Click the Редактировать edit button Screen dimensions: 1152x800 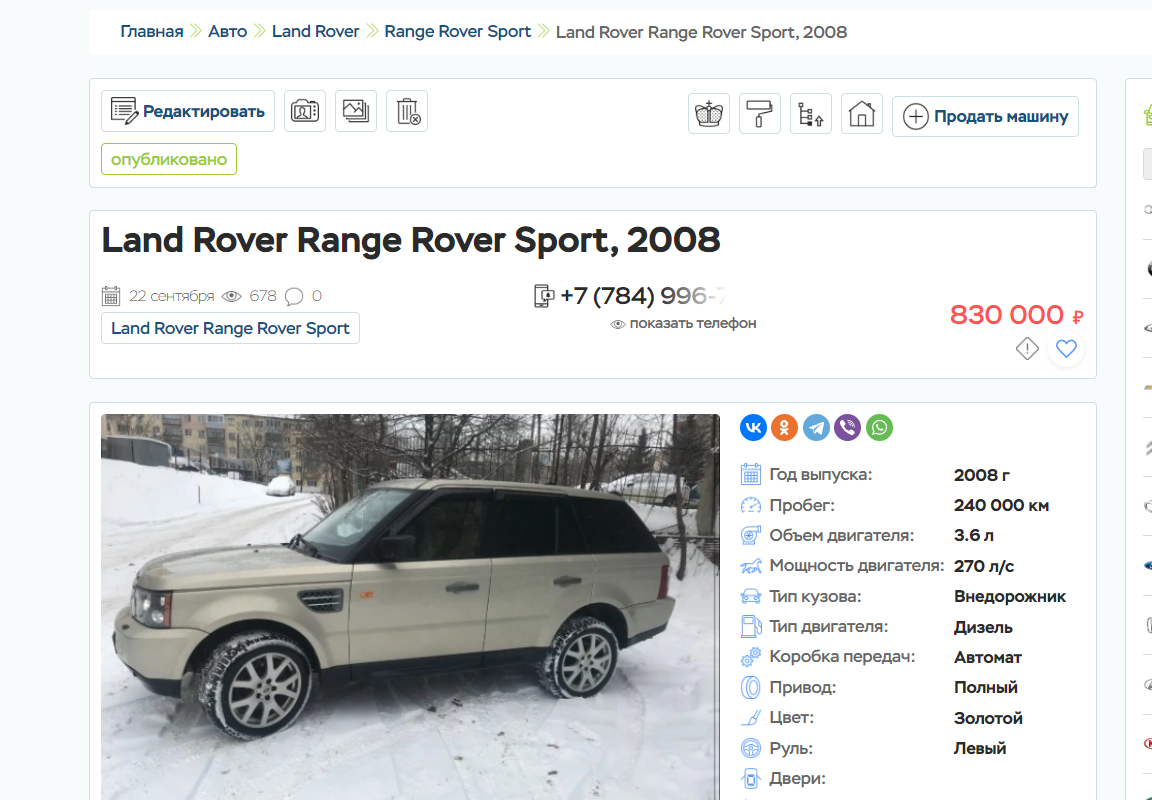click(x=188, y=111)
